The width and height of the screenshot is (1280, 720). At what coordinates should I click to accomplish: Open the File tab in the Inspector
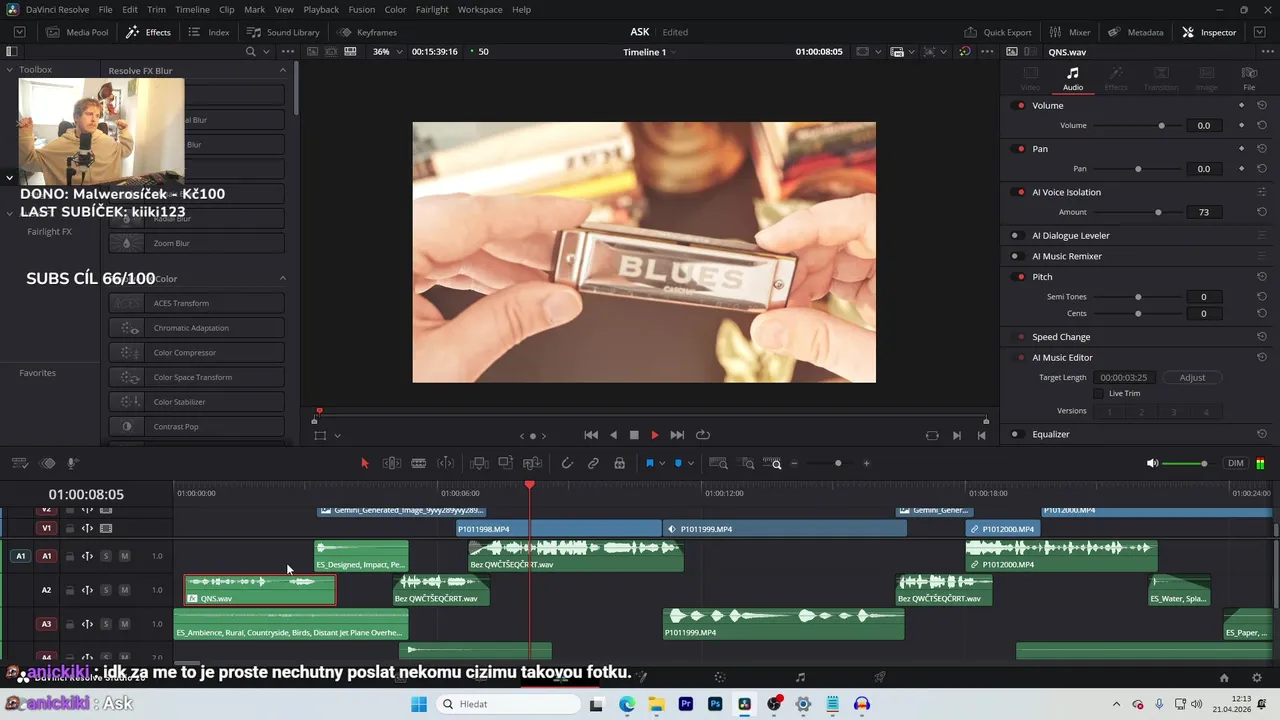(x=1249, y=78)
